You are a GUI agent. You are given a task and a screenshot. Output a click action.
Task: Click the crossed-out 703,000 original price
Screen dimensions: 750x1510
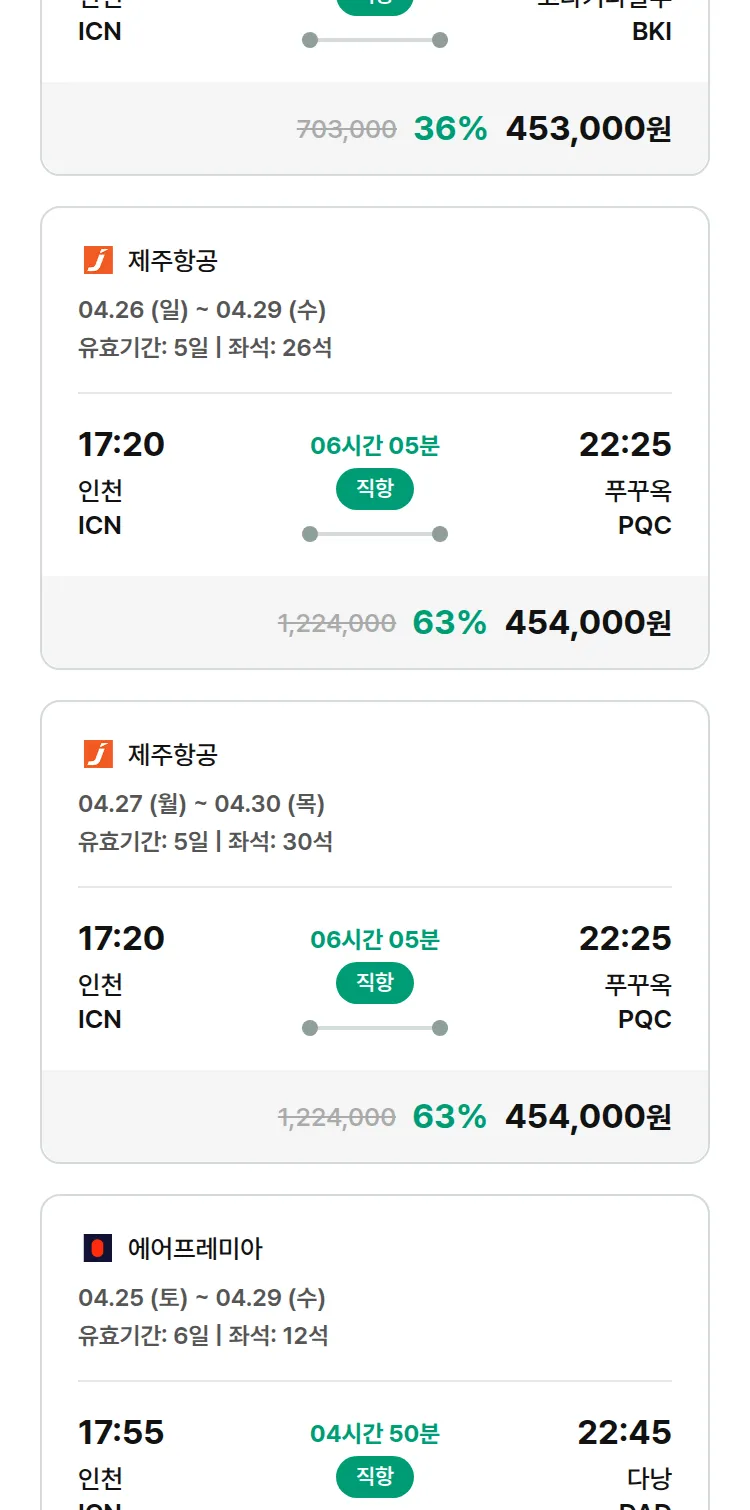coord(346,130)
